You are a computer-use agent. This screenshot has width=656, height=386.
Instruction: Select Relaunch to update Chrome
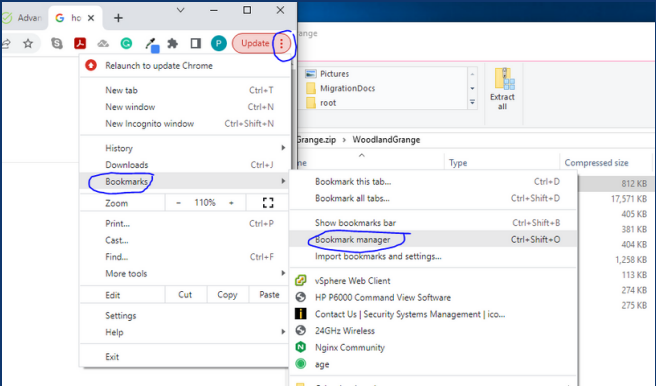coord(184,66)
